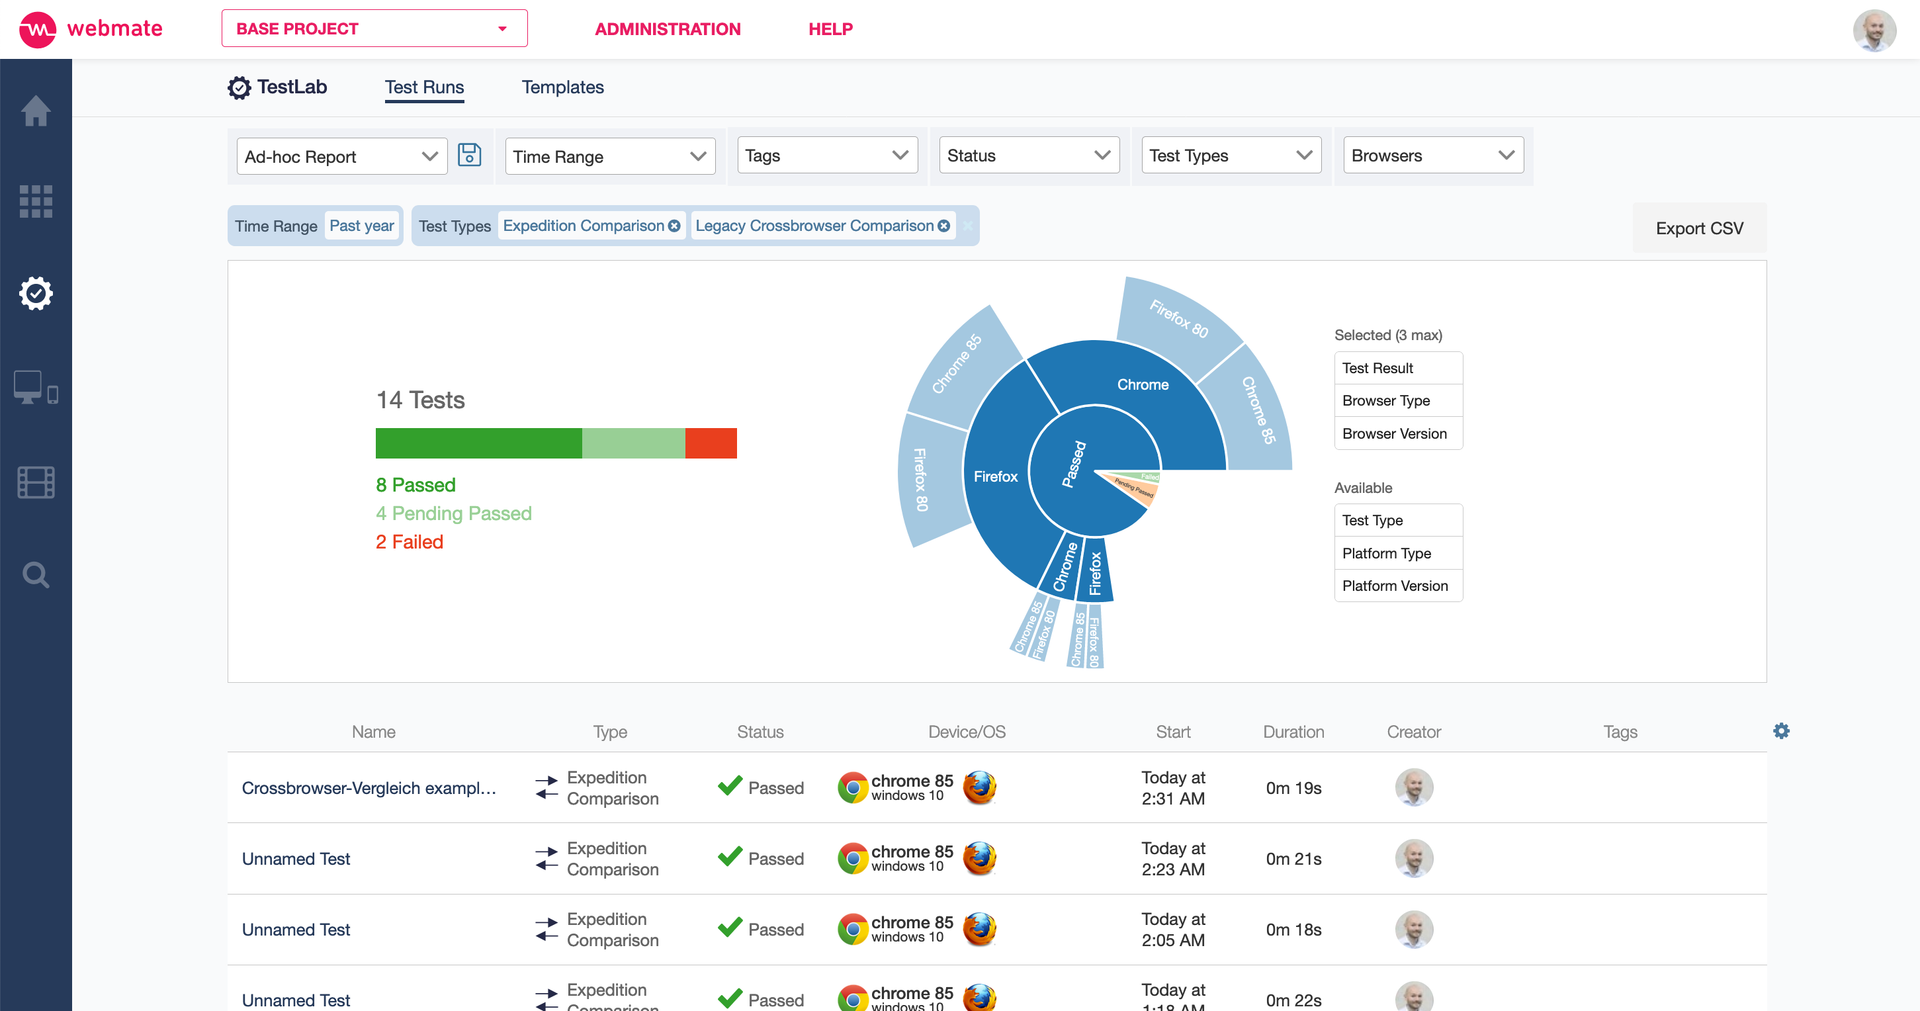Open the devices monitor sidebar icon
The width and height of the screenshot is (1920, 1011).
pos(36,387)
